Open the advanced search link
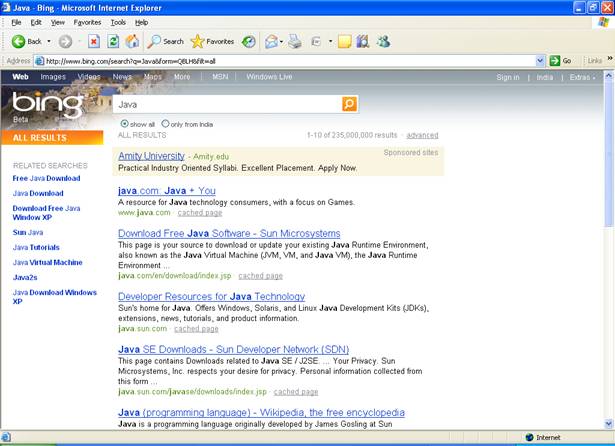Image resolution: width=615 pixels, height=446 pixels. click(422, 135)
